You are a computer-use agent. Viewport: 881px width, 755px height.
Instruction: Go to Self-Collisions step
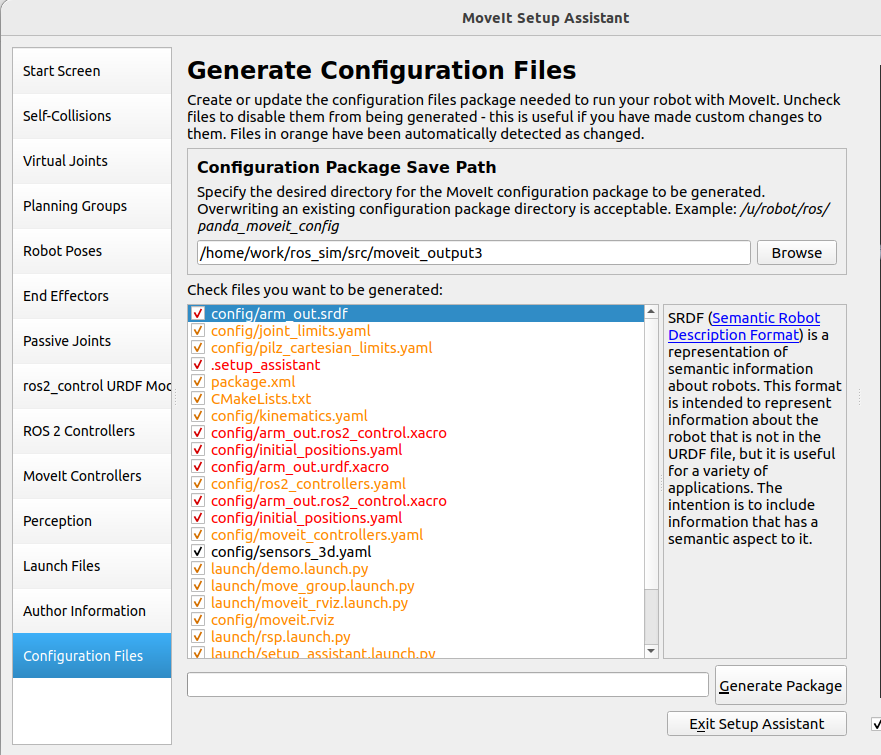(92, 116)
